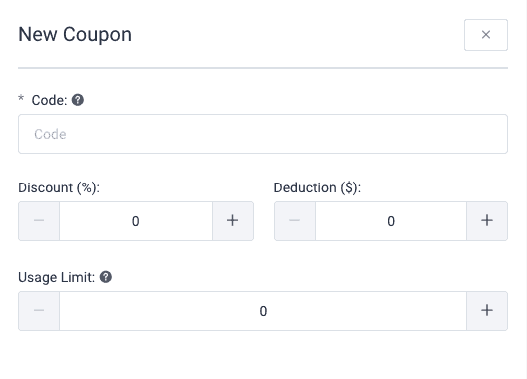Image resolution: width=527 pixels, height=379 pixels.
Task: Click the required asterisk beside Code
Action: pos(21,98)
